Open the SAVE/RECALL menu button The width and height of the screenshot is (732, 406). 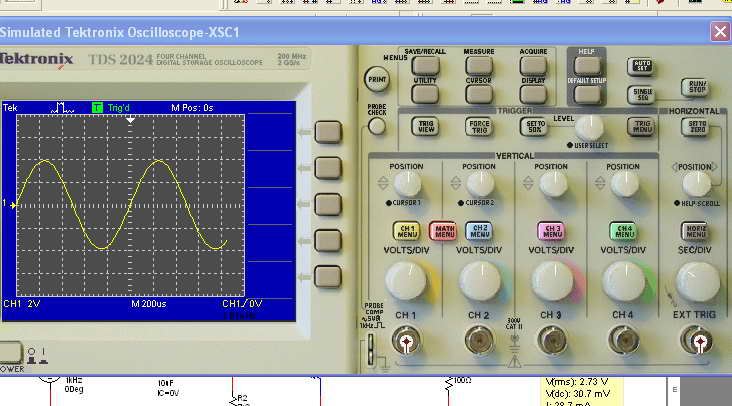pos(425,66)
